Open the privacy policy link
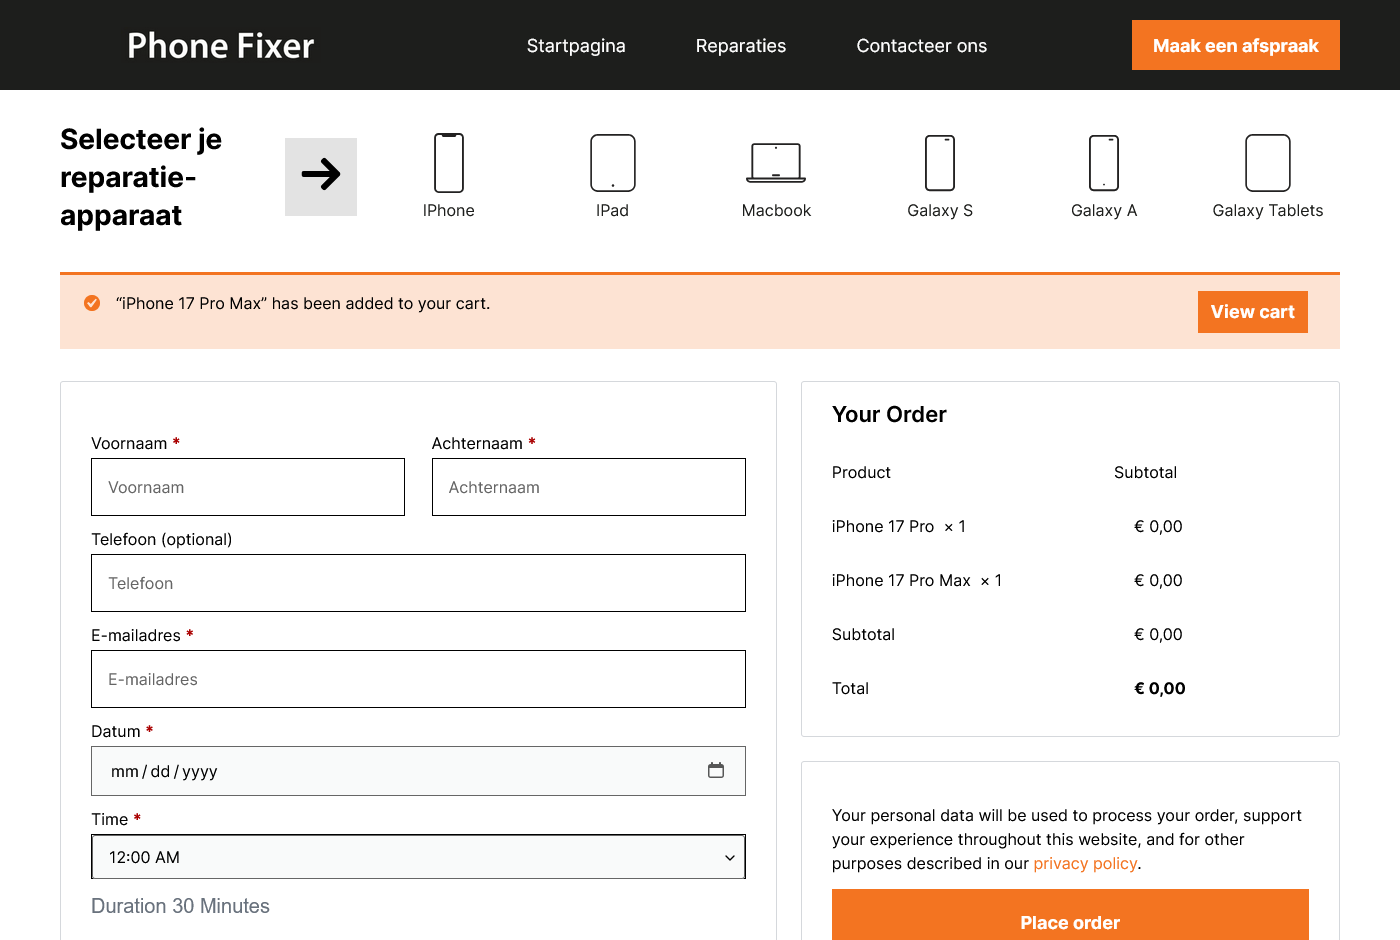The image size is (1400, 940). 1085,864
